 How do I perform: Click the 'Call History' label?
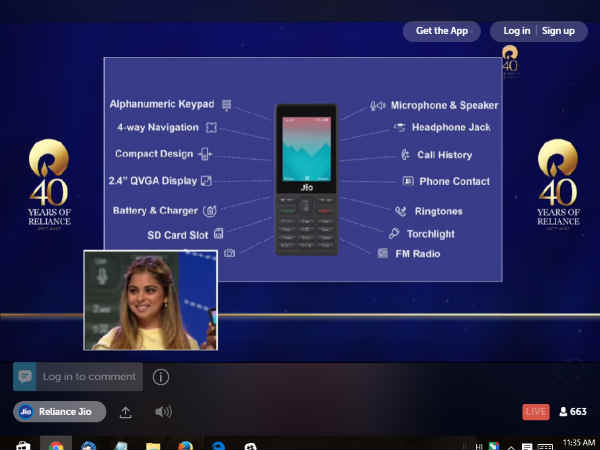[x=445, y=155]
